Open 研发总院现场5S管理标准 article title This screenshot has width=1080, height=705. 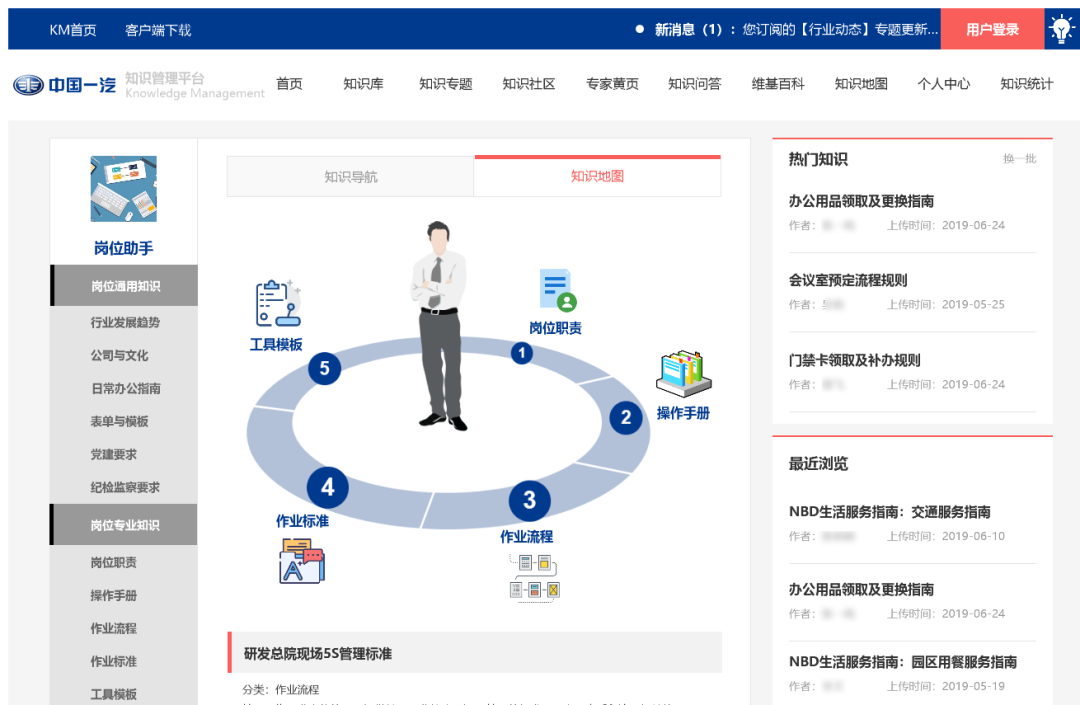(x=318, y=653)
